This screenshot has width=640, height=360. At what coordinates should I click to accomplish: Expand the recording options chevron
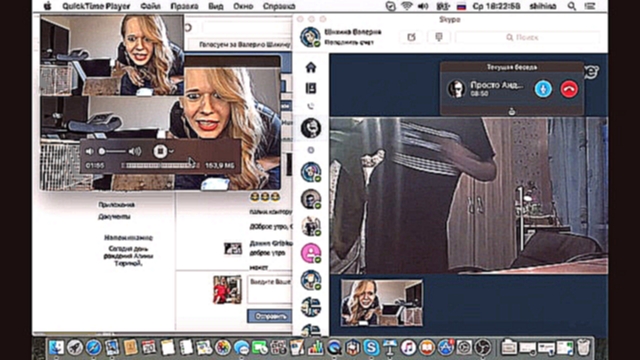click(x=172, y=151)
